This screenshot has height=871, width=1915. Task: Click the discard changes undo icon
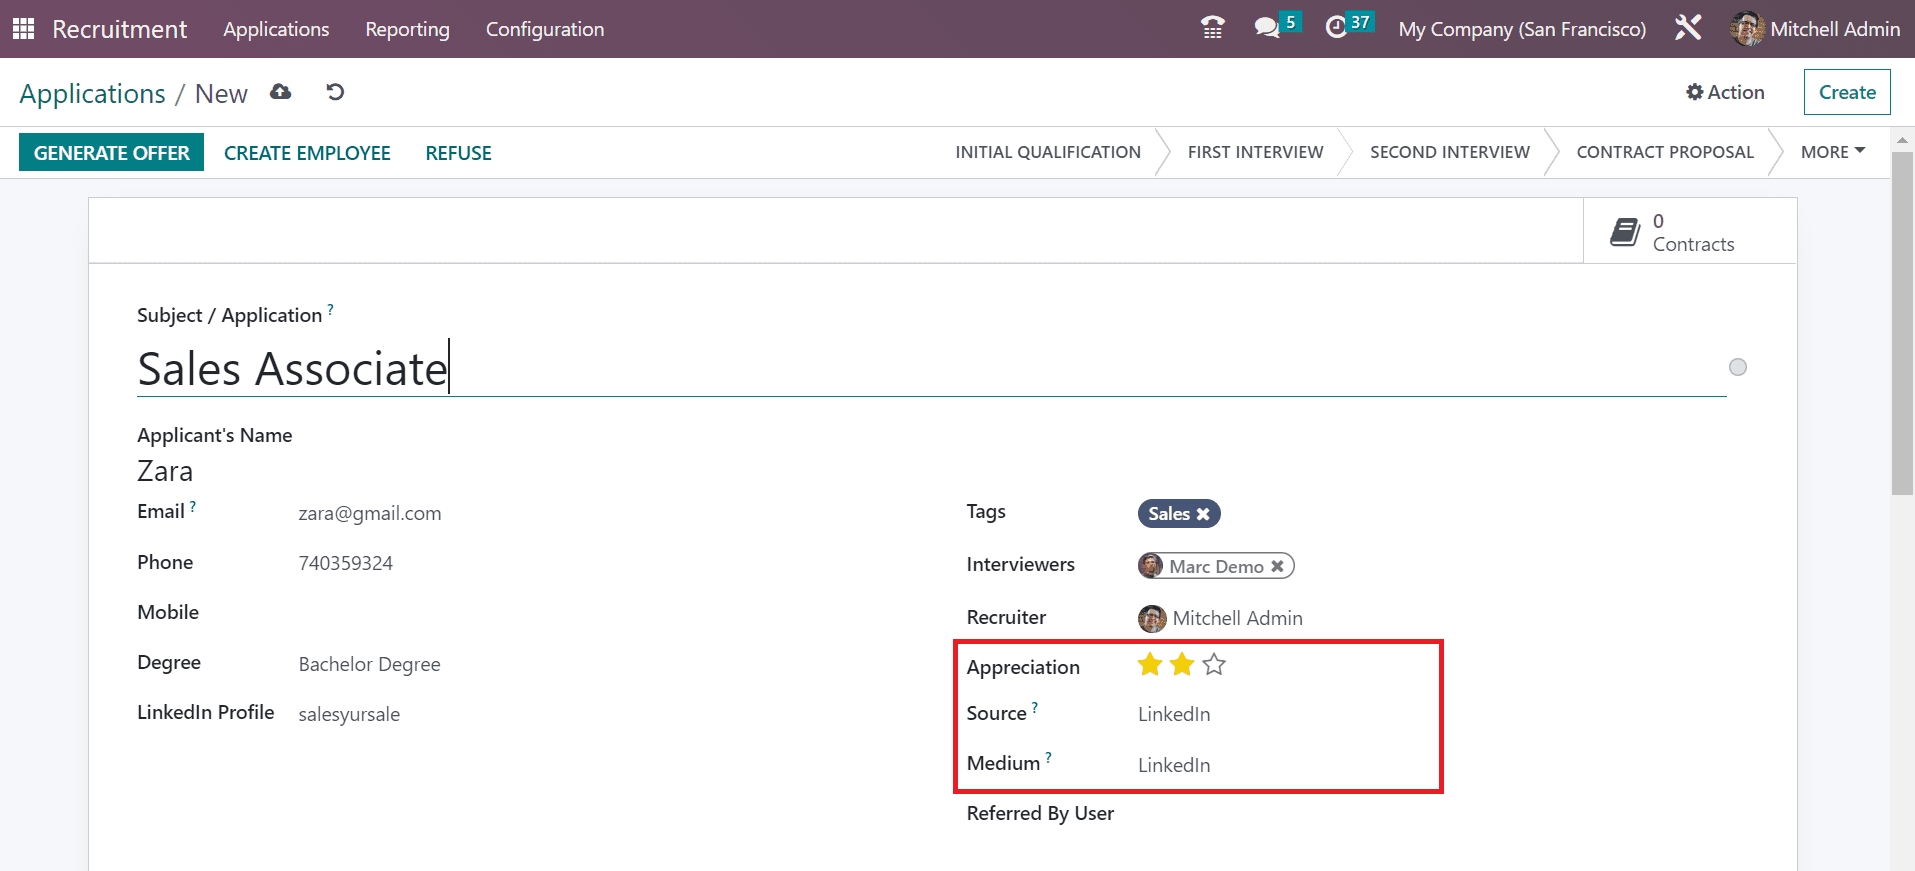coord(335,92)
